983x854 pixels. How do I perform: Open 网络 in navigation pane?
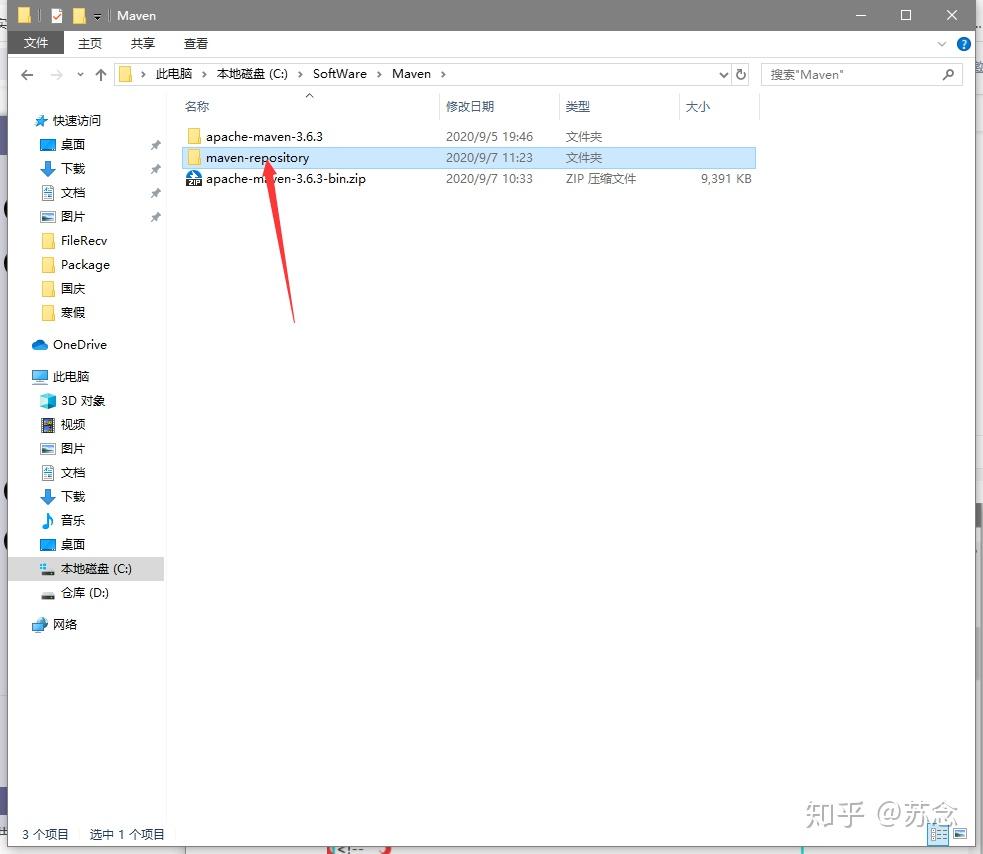pyautogui.click(x=65, y=625)
